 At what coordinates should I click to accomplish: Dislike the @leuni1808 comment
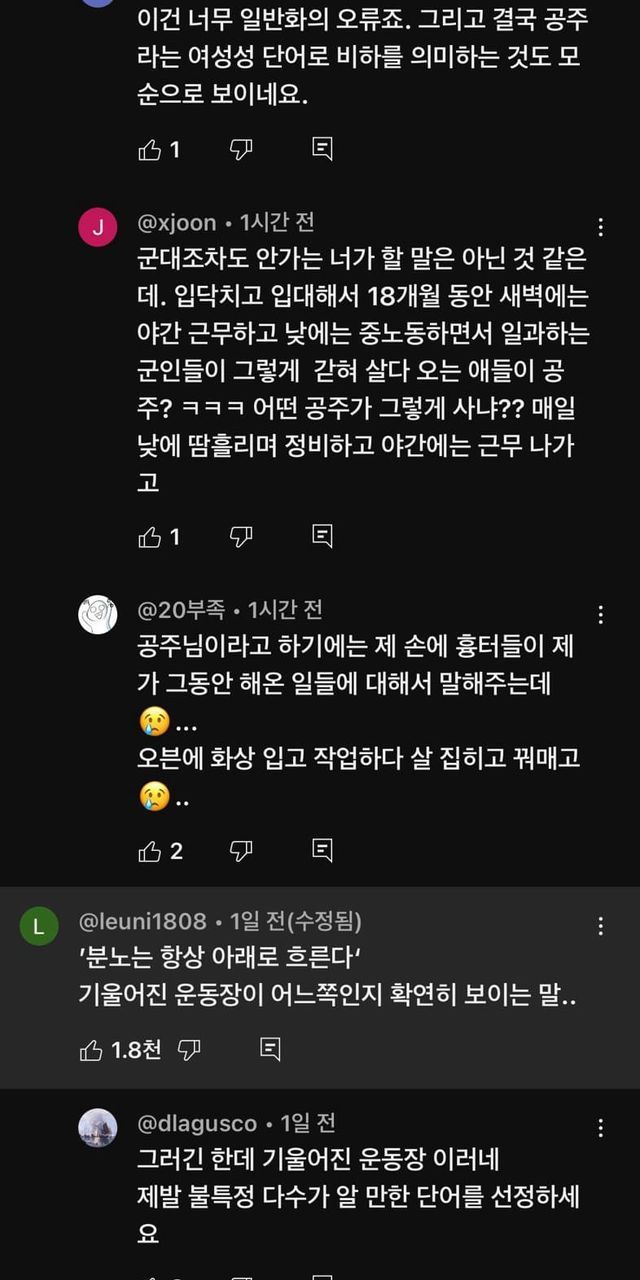tap(189, 1050)
